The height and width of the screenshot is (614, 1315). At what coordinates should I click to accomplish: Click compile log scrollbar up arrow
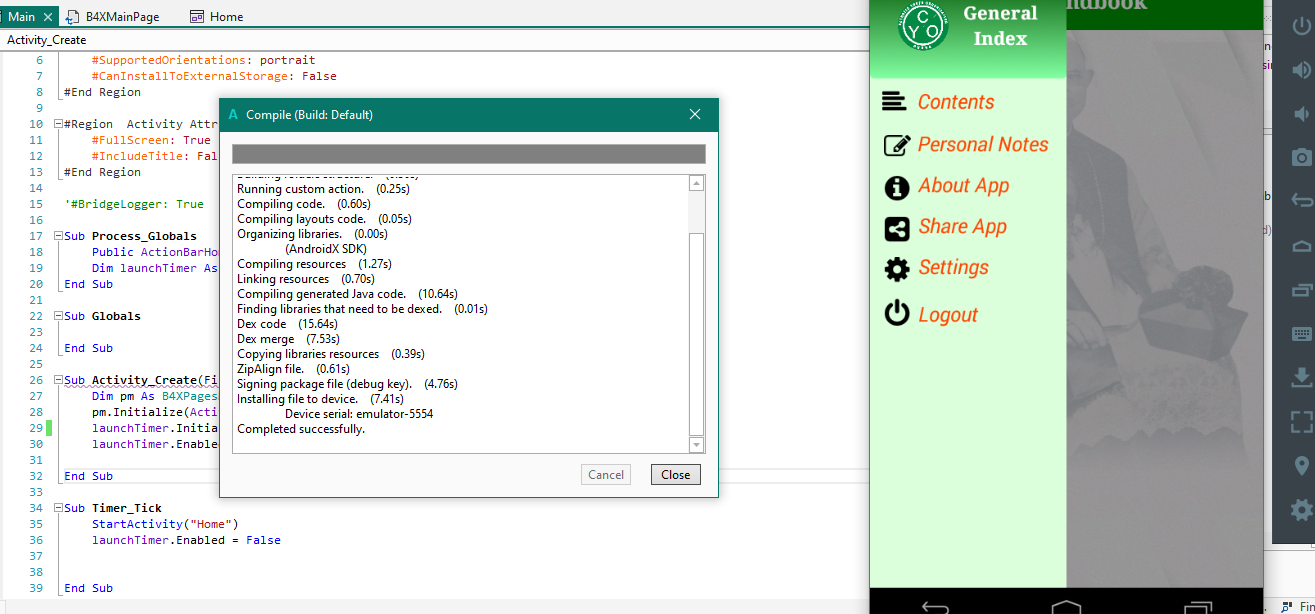pos(697,183)
